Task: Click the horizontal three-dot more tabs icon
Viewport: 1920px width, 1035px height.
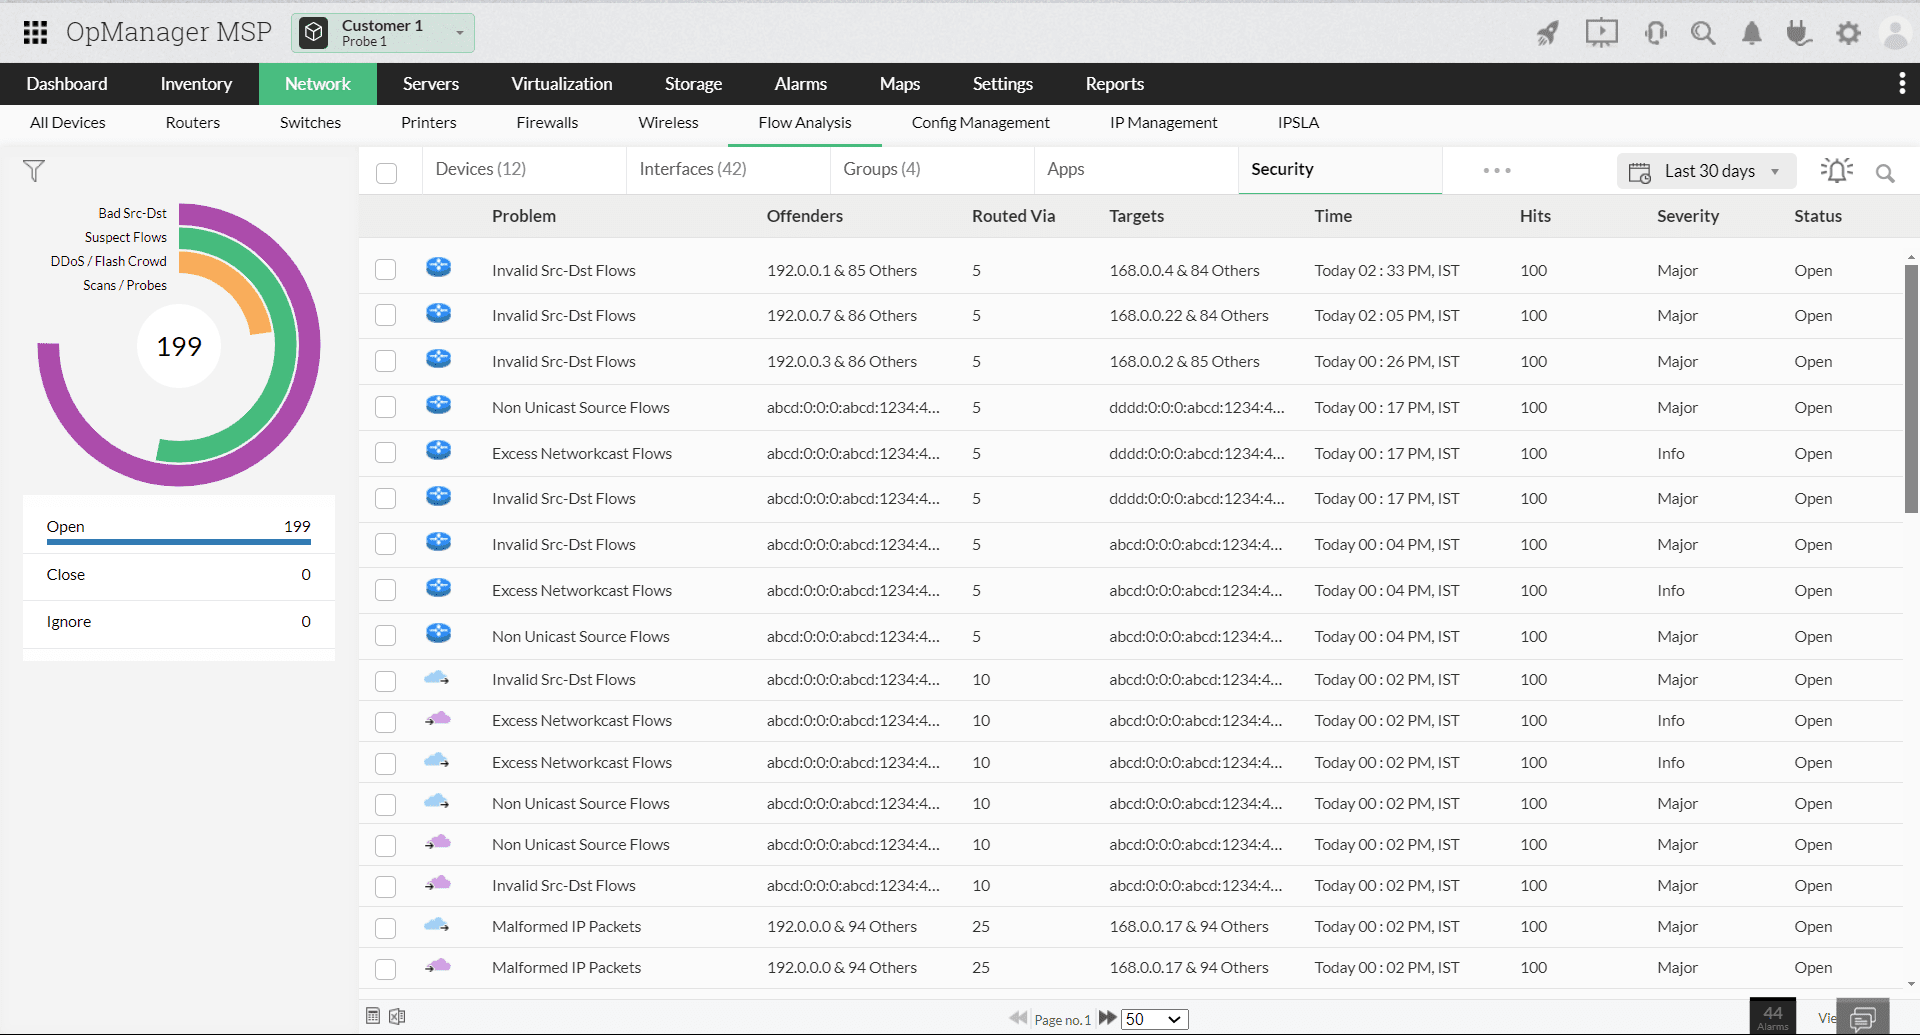Action: tap(1497, 170)
